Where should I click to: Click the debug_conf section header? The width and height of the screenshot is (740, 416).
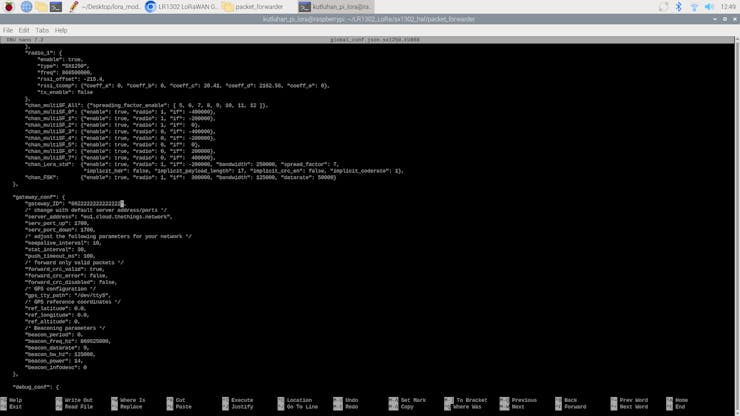pos(36,387)
